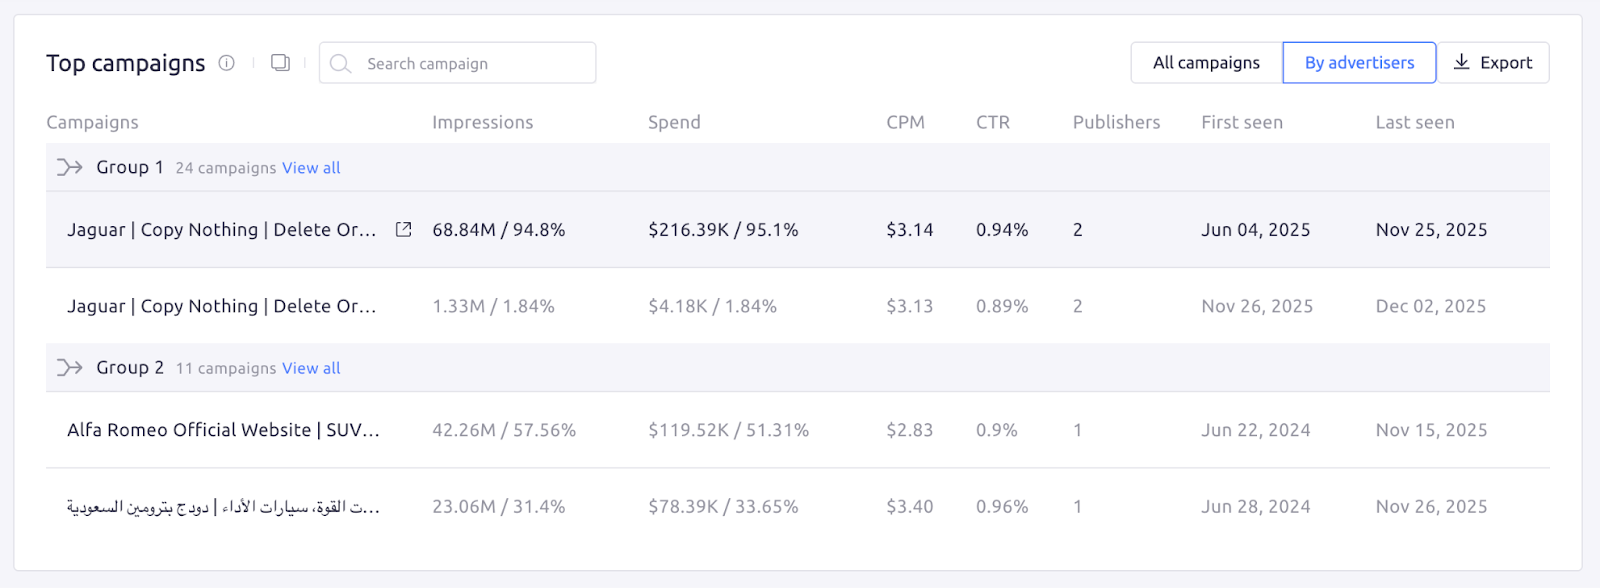Open the external link icon on the first Jaguar campaign
Screen dimensions: 1600x588
click(x=401, y=229)
